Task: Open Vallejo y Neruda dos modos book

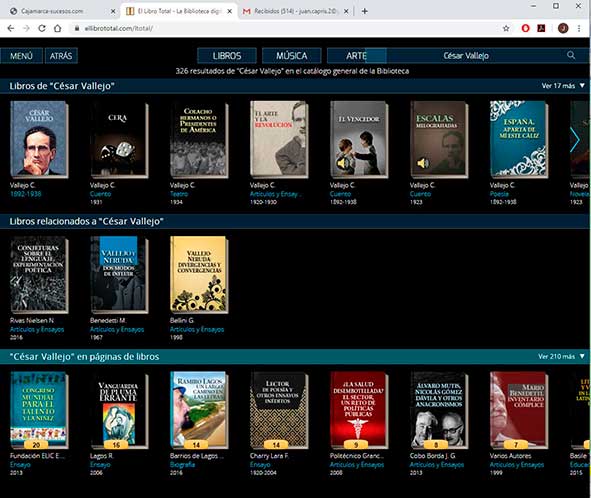Action: [119, 274]
